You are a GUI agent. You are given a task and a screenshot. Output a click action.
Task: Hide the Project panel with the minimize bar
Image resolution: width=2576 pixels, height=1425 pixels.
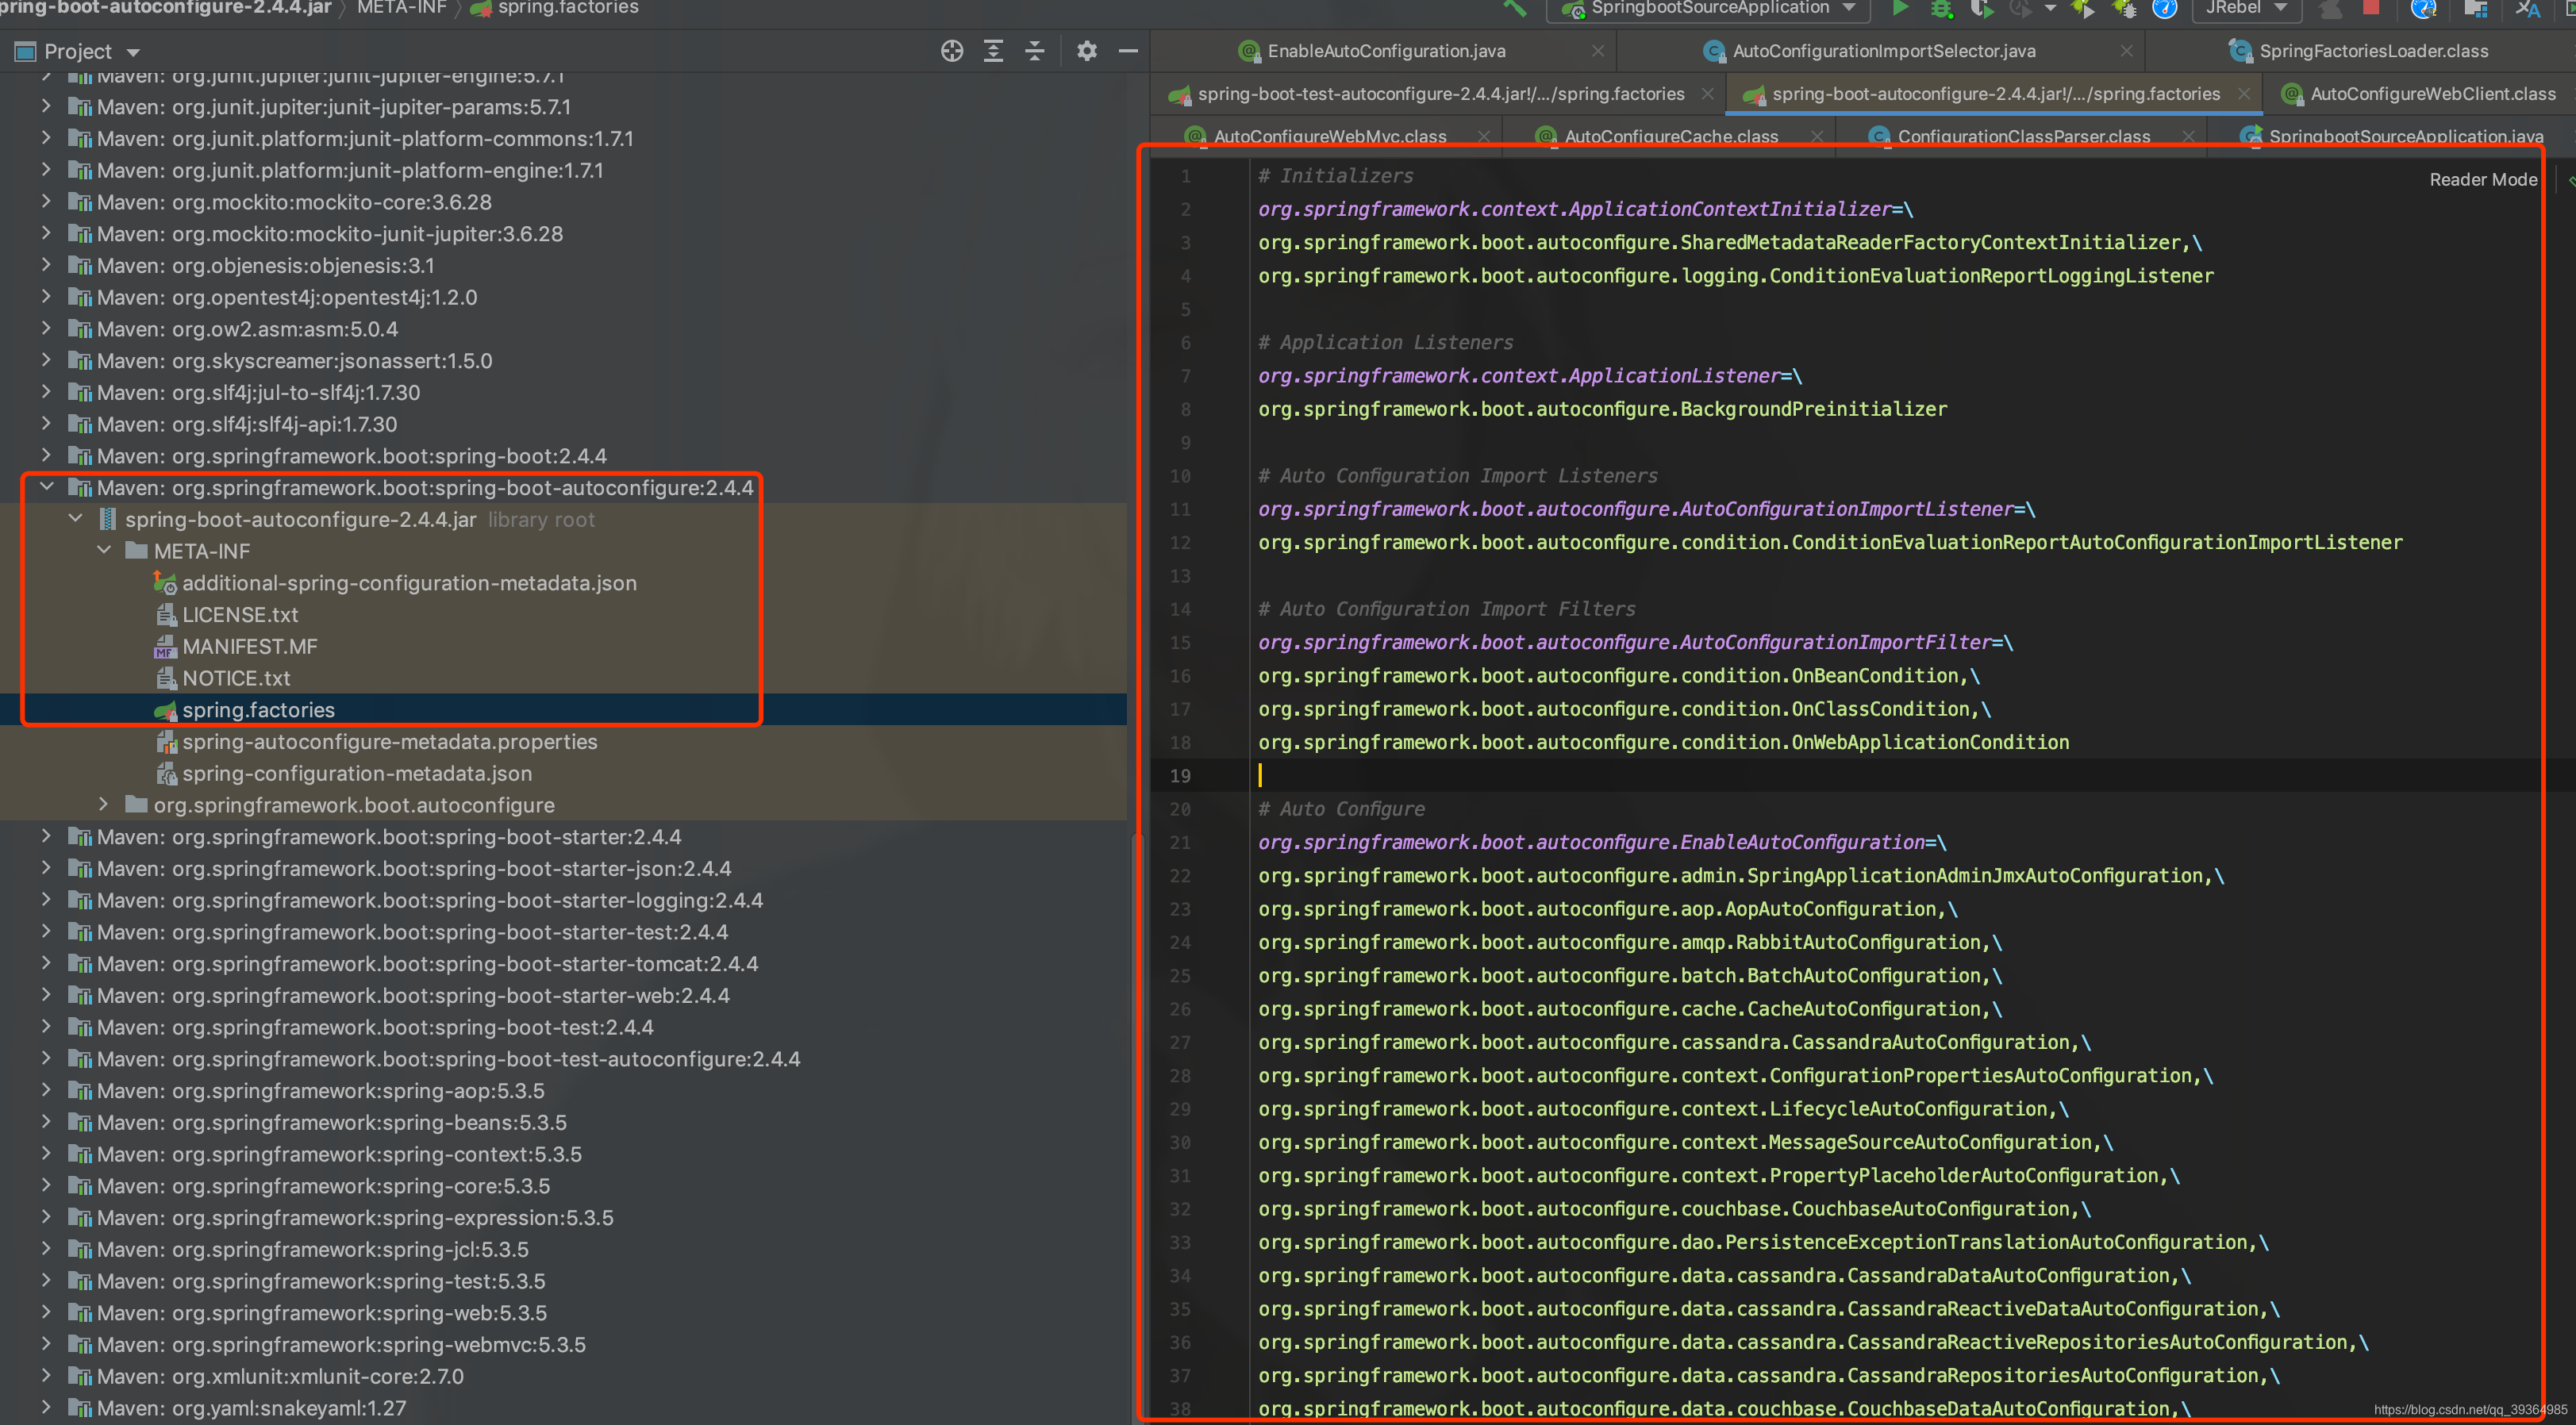click(1129, 50)
